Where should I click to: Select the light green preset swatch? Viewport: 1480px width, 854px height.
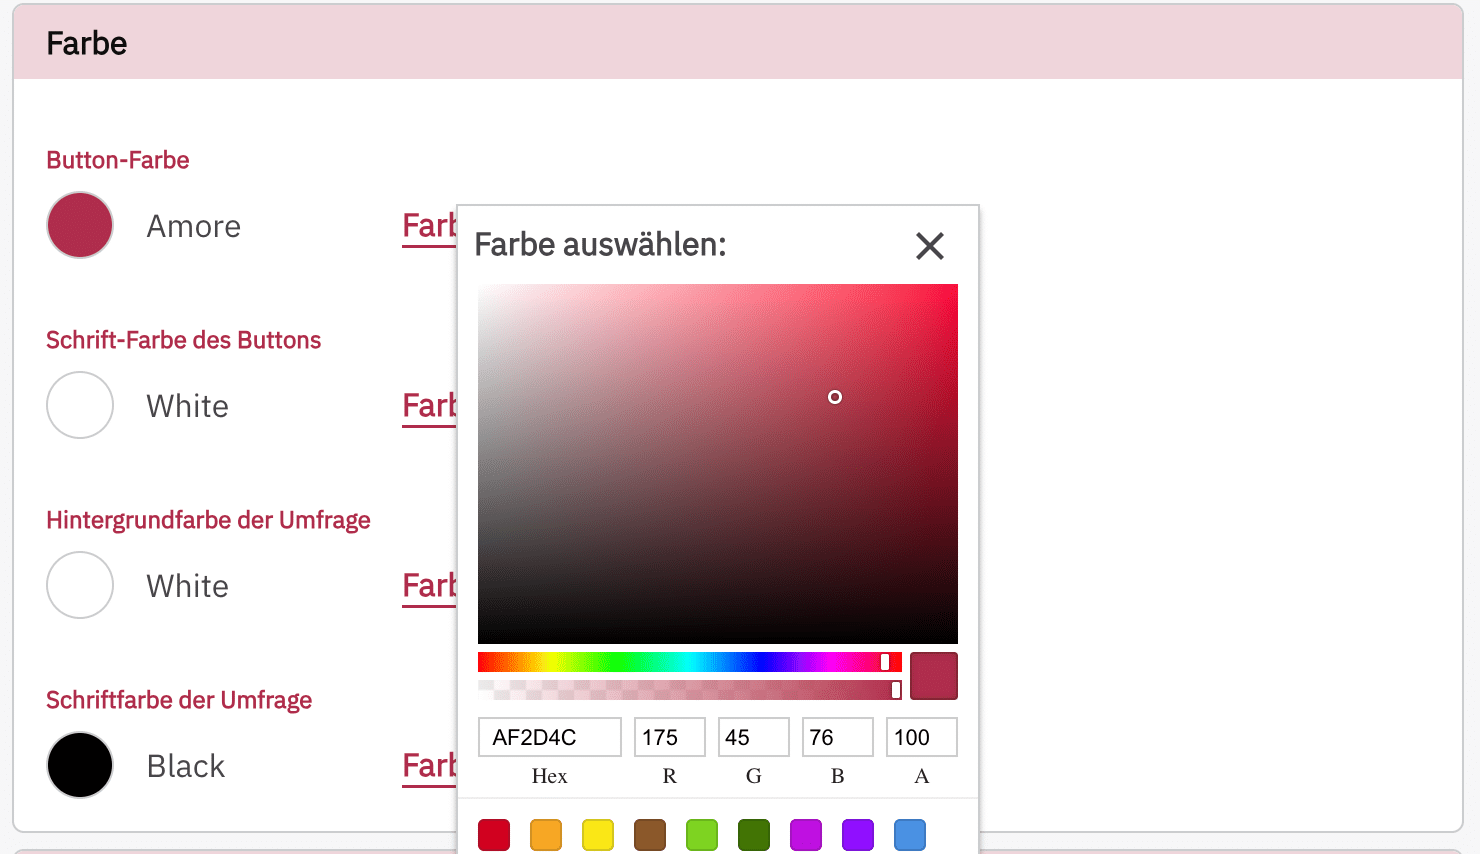[x=702, y=834]
